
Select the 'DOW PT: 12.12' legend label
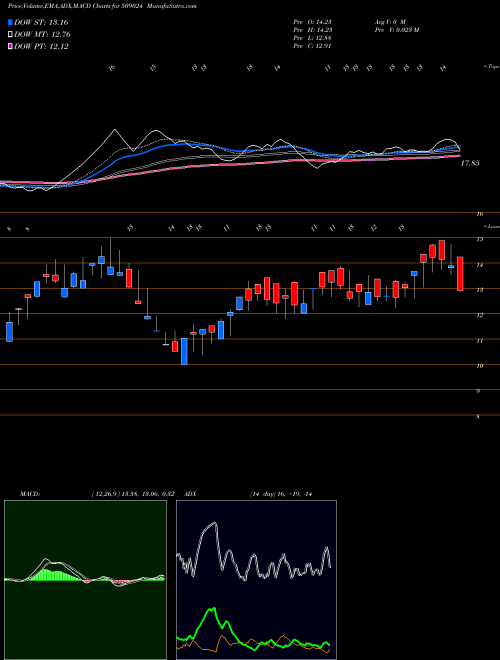pos(41,47)
